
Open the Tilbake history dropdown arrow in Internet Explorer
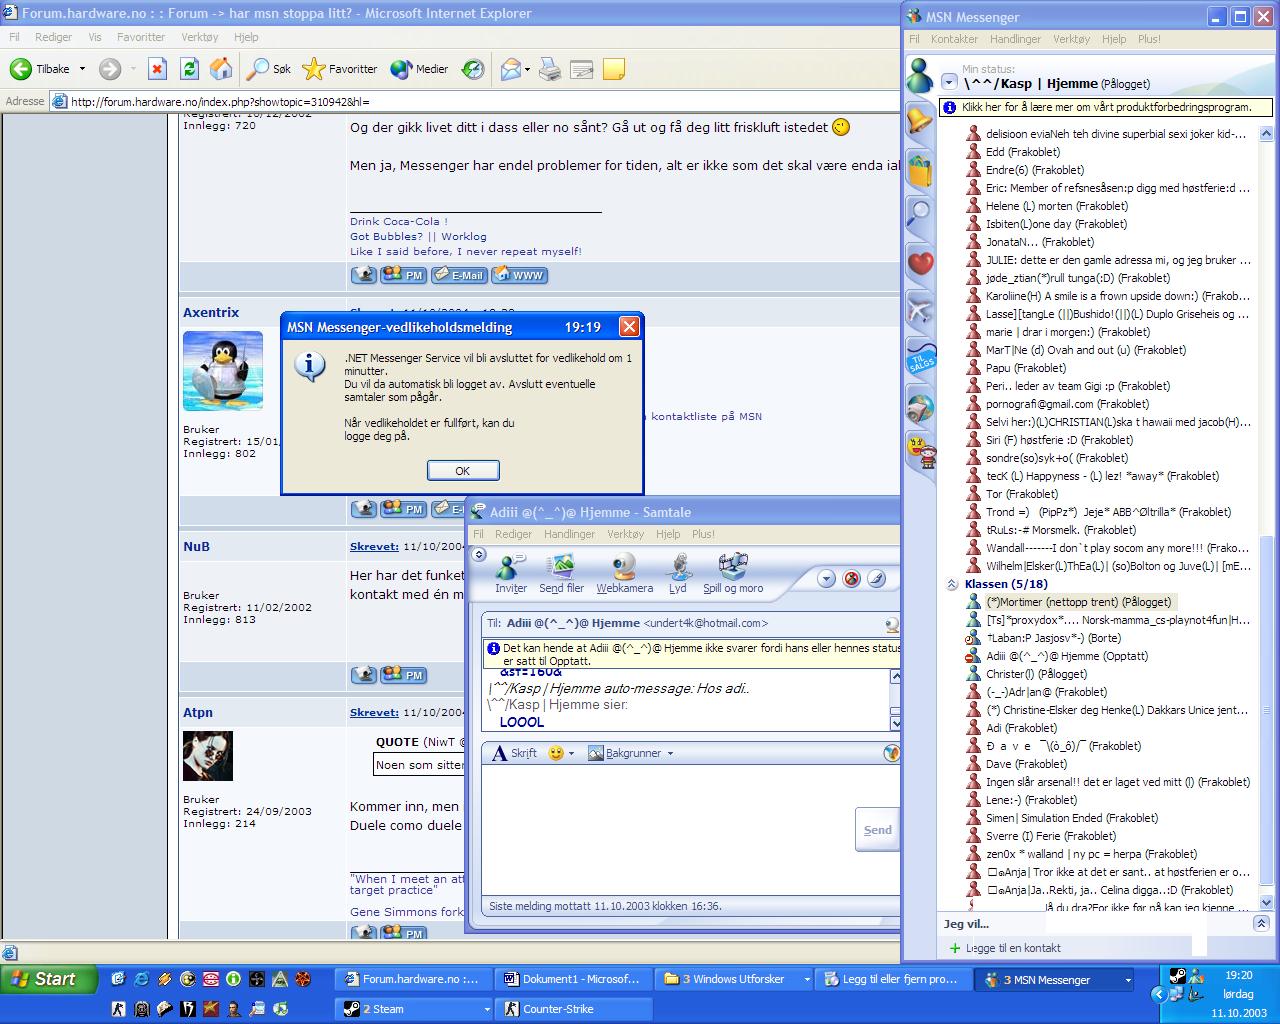[82, 69]
